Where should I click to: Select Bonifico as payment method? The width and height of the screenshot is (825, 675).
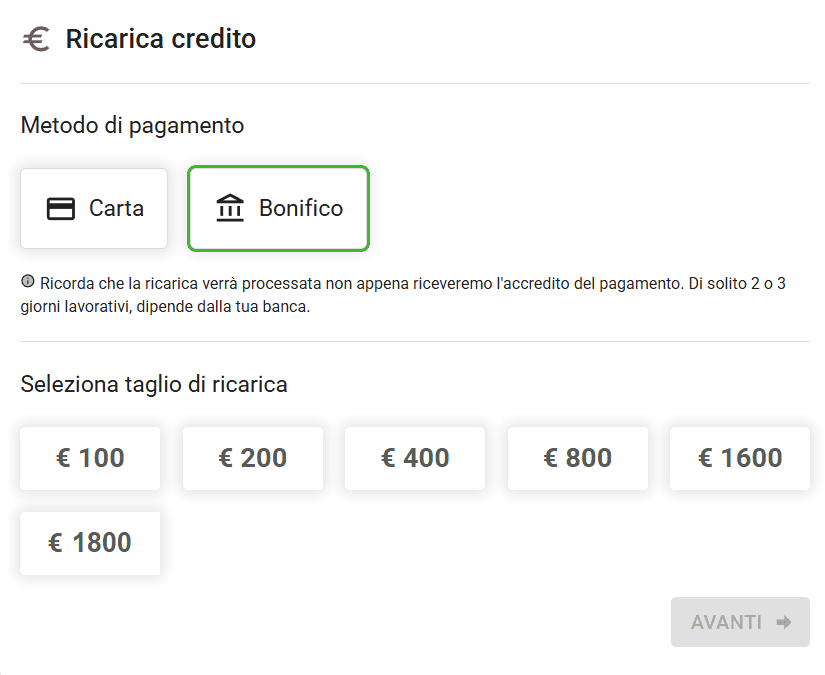278,208
